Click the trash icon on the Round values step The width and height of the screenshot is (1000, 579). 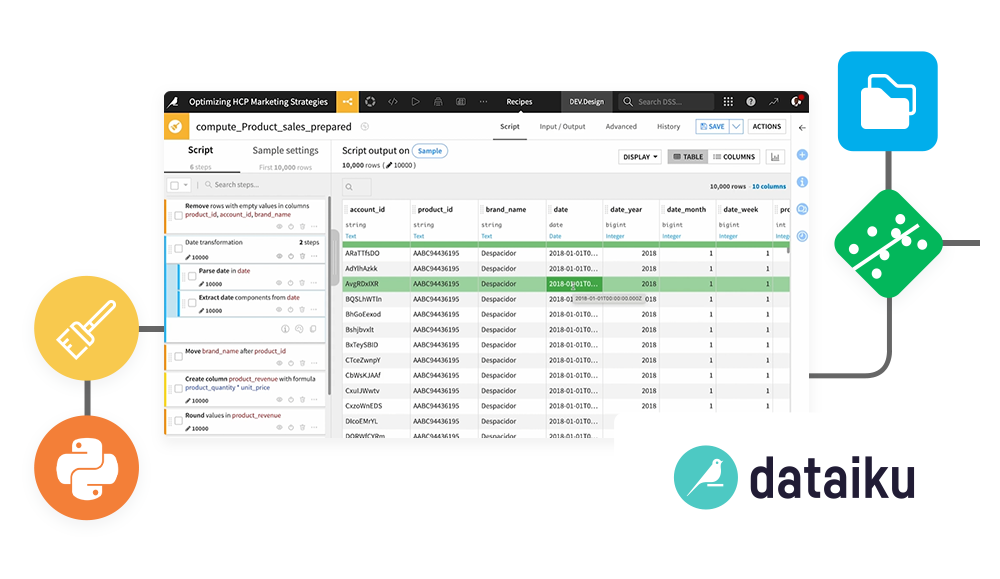tap(302, 427)
